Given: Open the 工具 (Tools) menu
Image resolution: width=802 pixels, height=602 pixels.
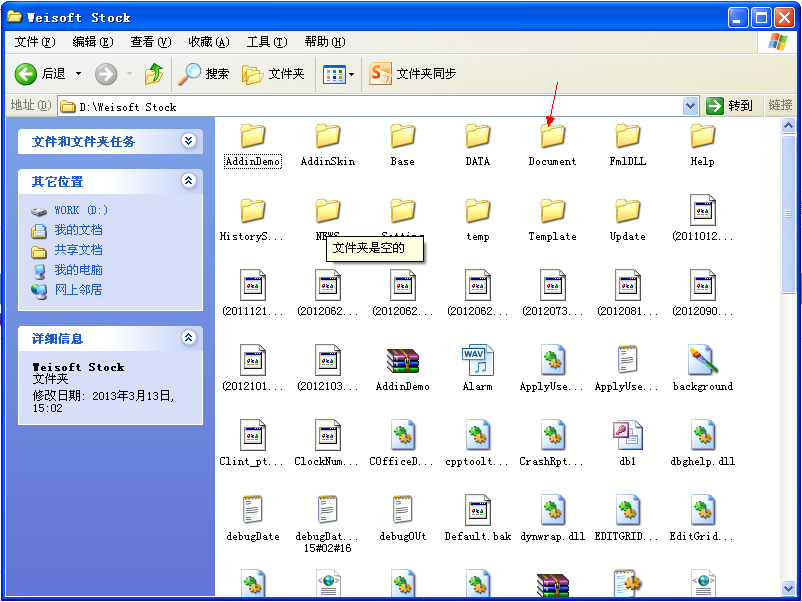Looking at the screenshot, I should pyautogui.click(x=266, y=42).
